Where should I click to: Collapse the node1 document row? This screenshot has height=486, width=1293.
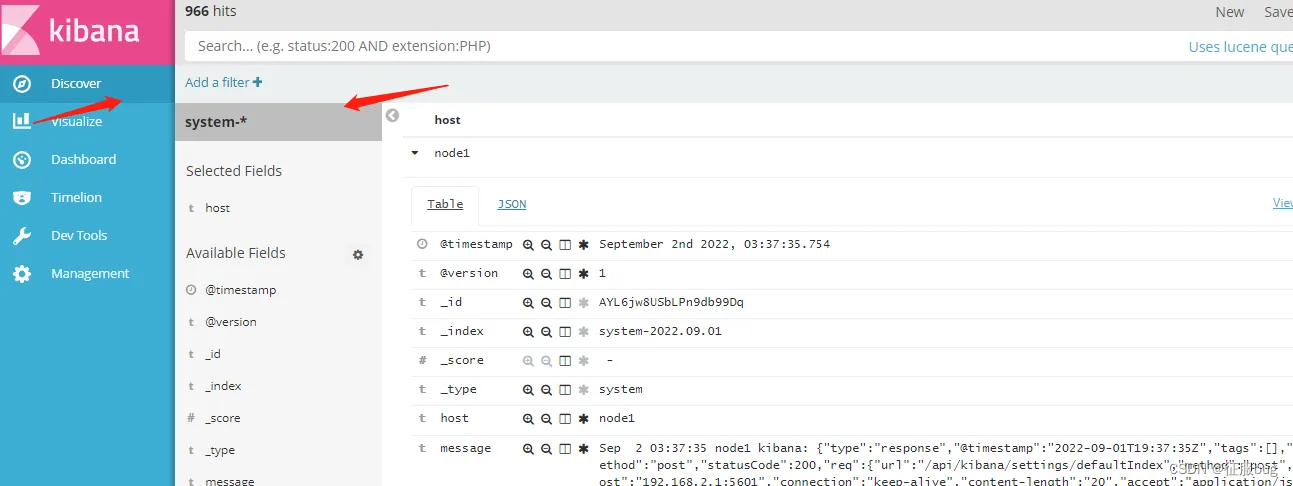coord(415,153)
